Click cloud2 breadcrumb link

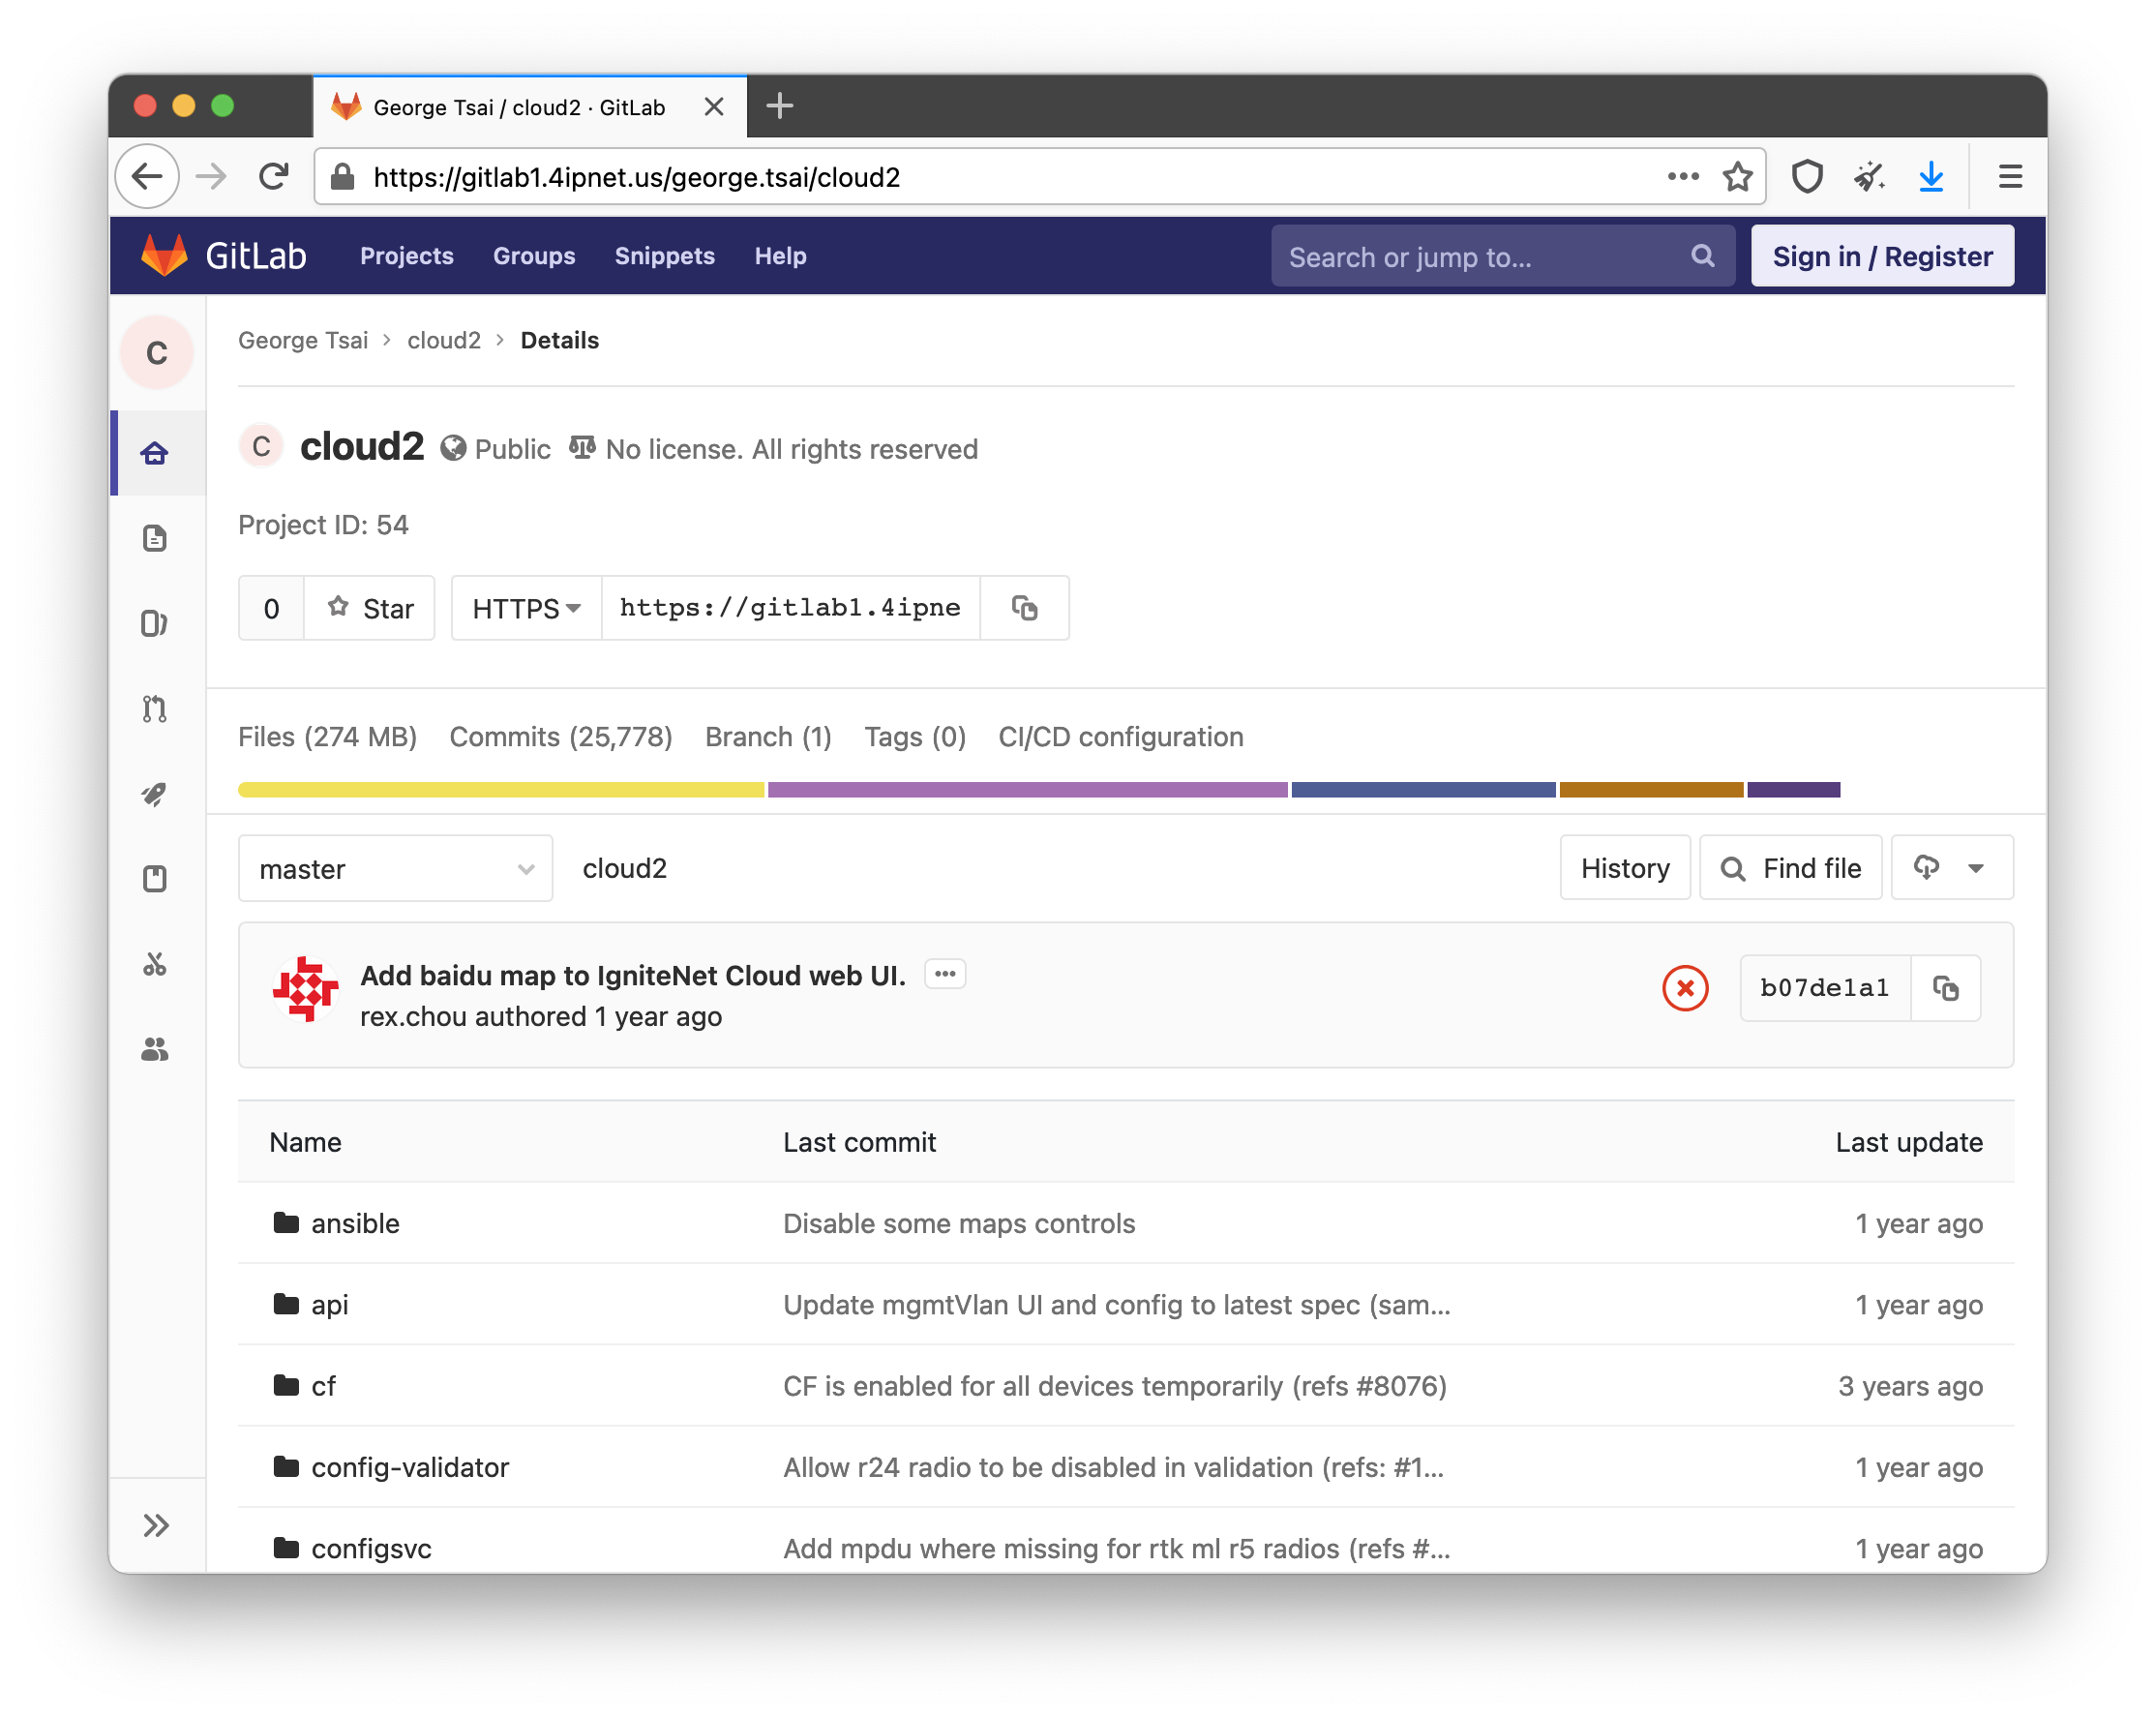444,340
